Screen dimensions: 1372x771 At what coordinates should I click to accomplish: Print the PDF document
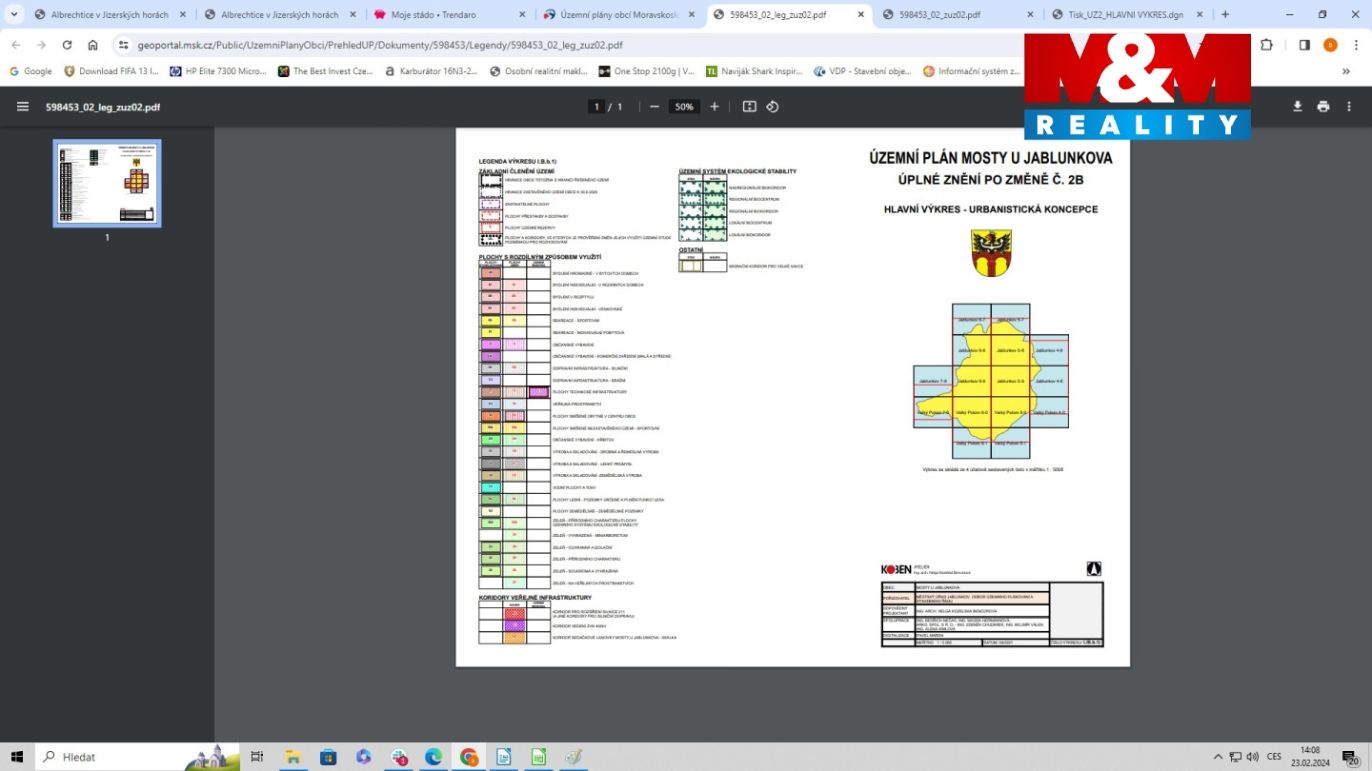[x=1323, y=107]
